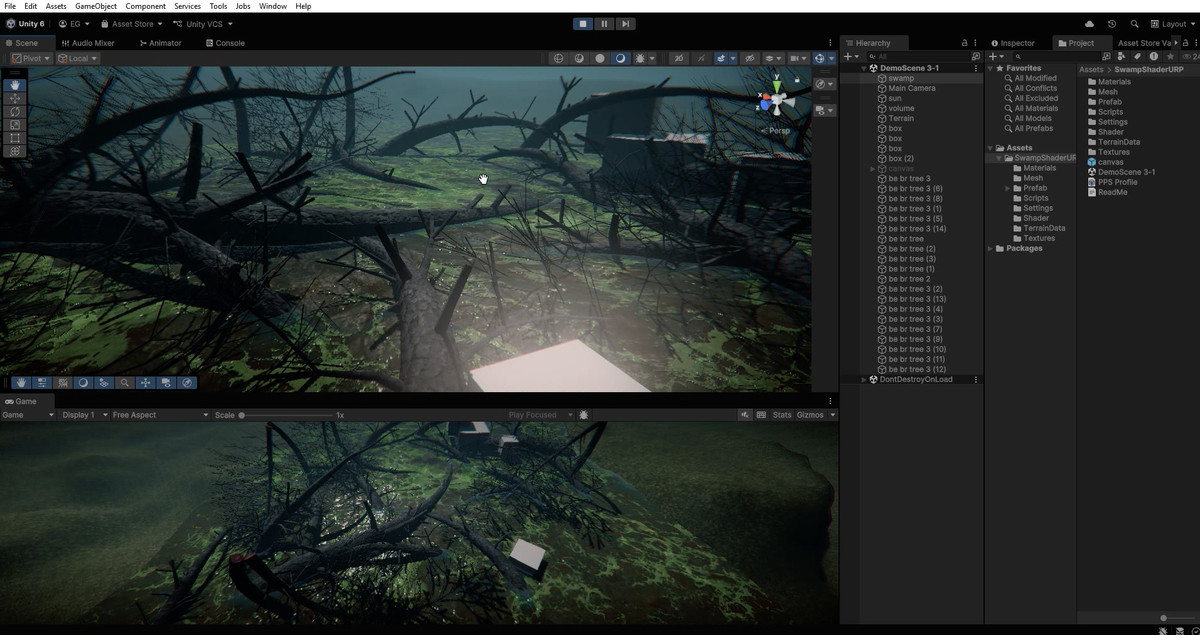Click the cloud services icon

[1089, 24]
